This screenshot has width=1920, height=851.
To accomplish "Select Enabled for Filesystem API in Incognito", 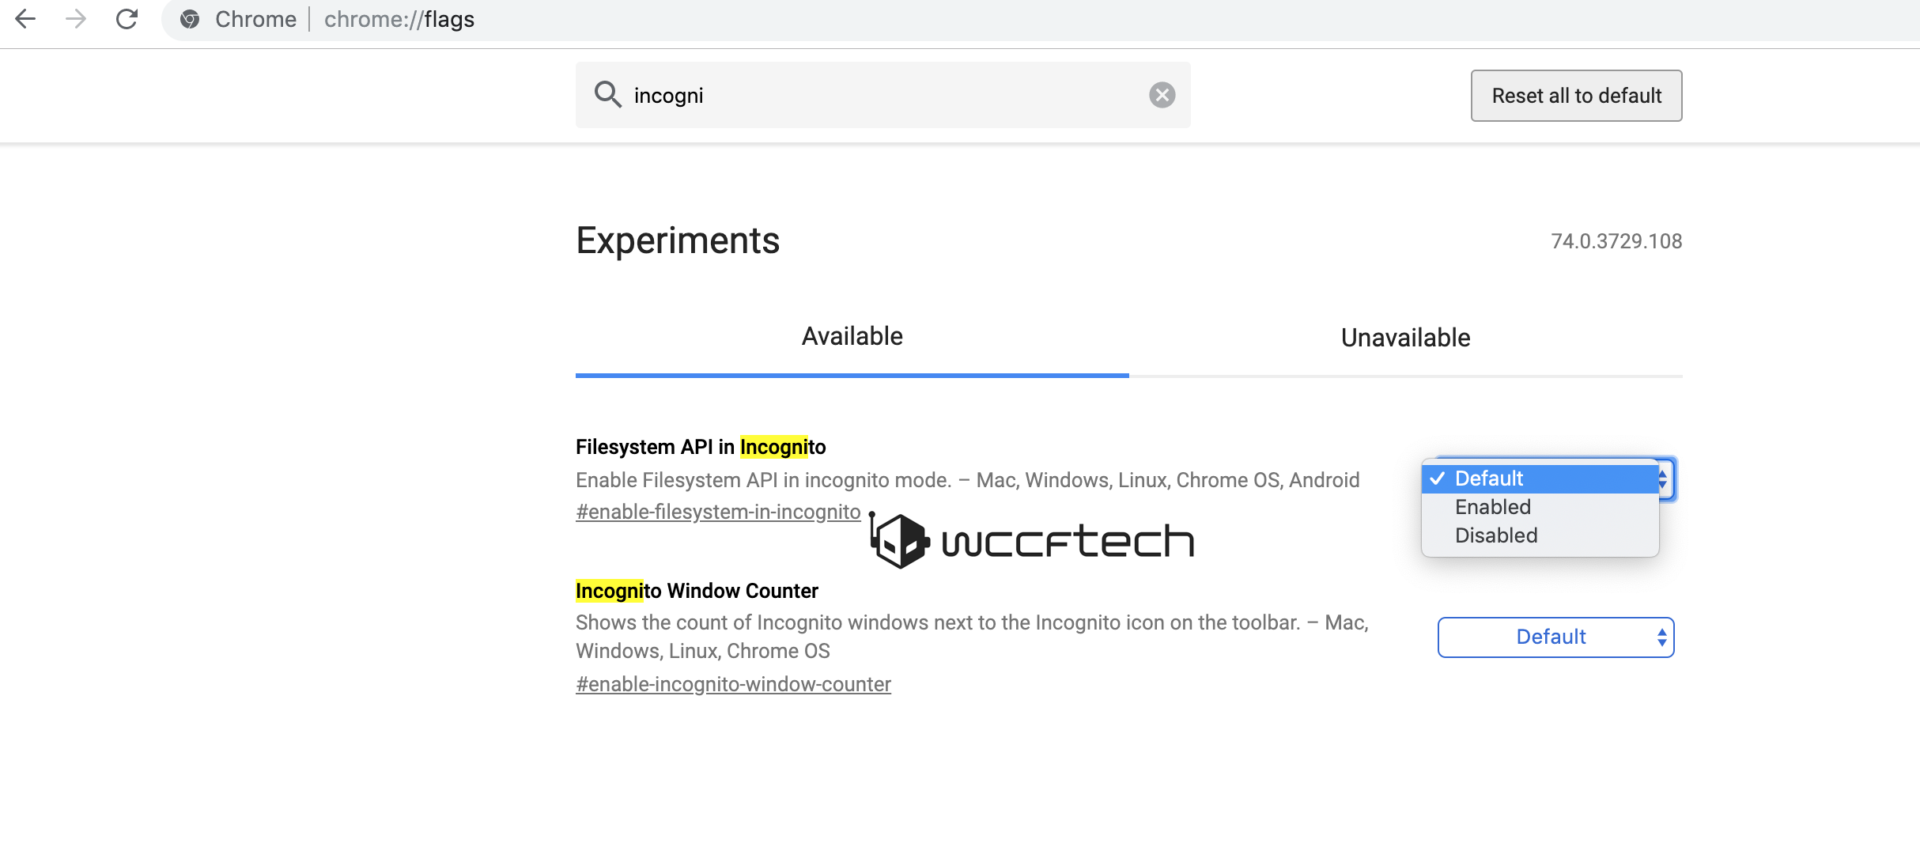I will pyautogui.click(x=1540, y=507).
